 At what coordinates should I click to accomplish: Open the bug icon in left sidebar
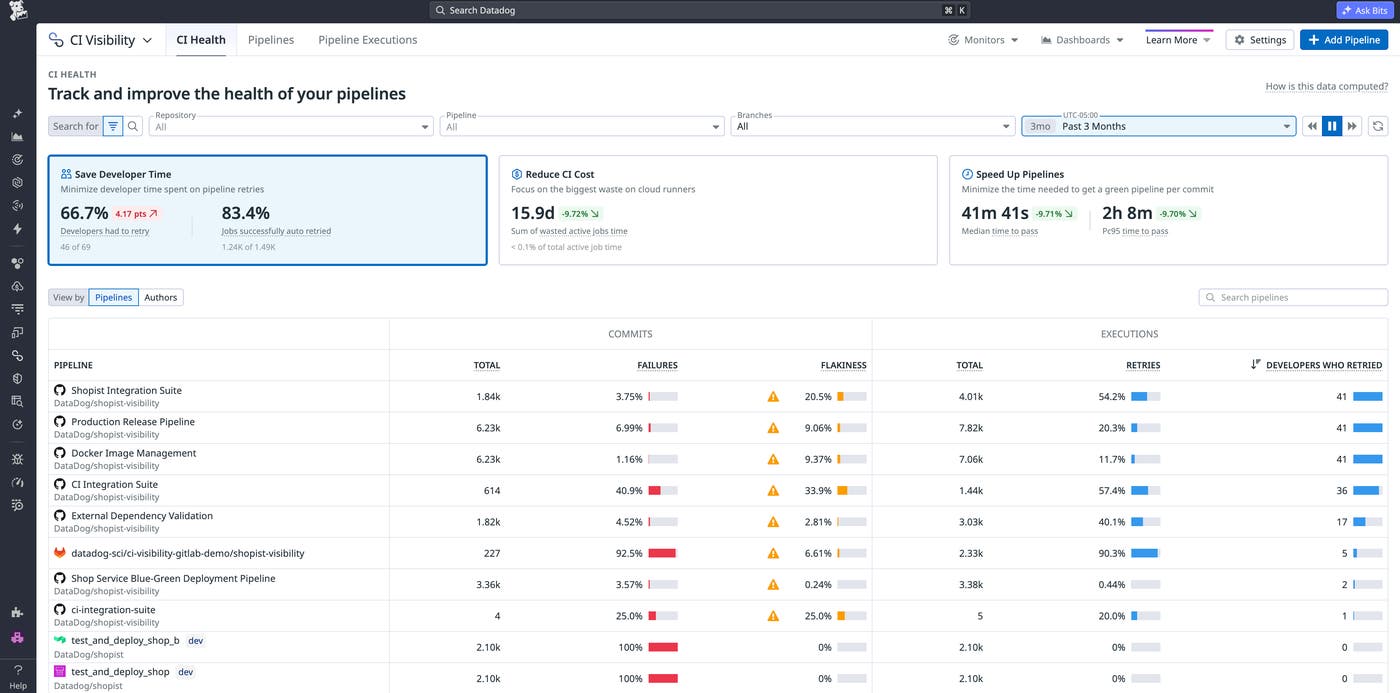pyautogui.click(x=17, y=459)
